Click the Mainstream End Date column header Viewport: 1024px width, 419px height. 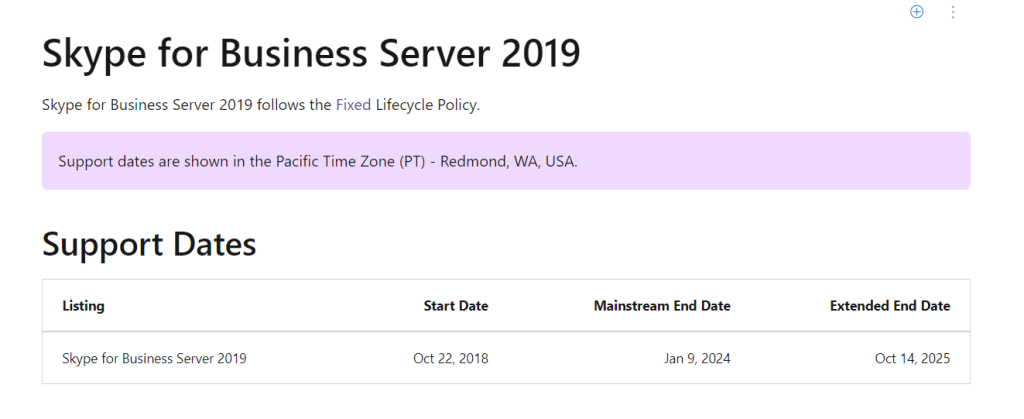[x=662, y=306]
